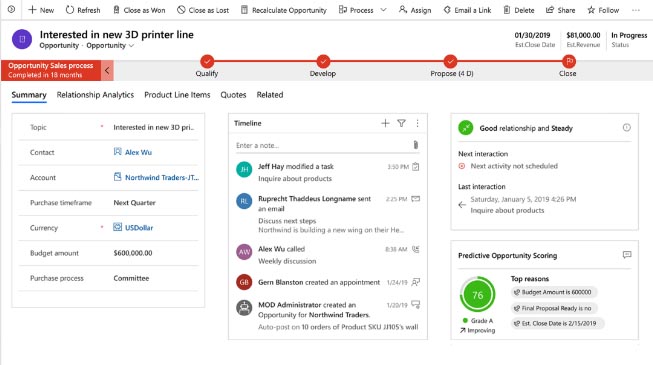Collapse the Opportunity Sales process panel
653x365 pixels.
pos(107,70)
